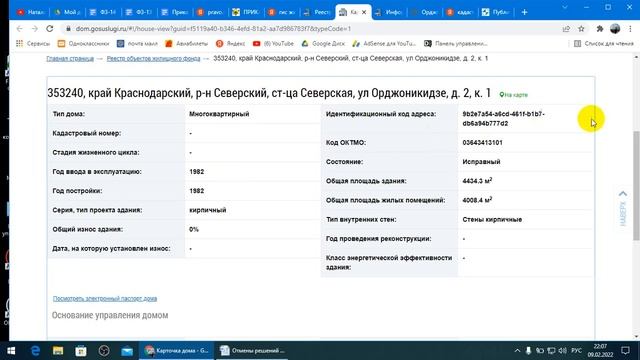
Task: Select OKTMO code value 03643413101
Action: click(x=482, y=142)
